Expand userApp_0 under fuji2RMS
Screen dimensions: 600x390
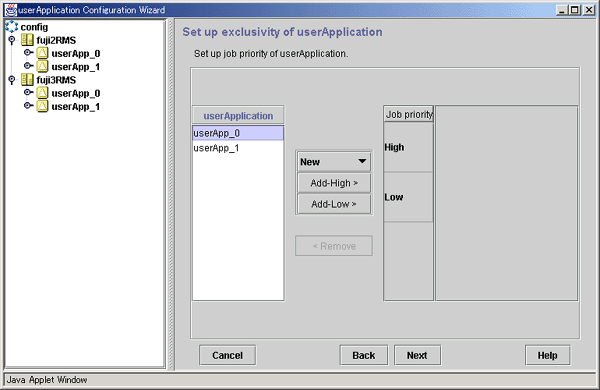click(28, 52)
